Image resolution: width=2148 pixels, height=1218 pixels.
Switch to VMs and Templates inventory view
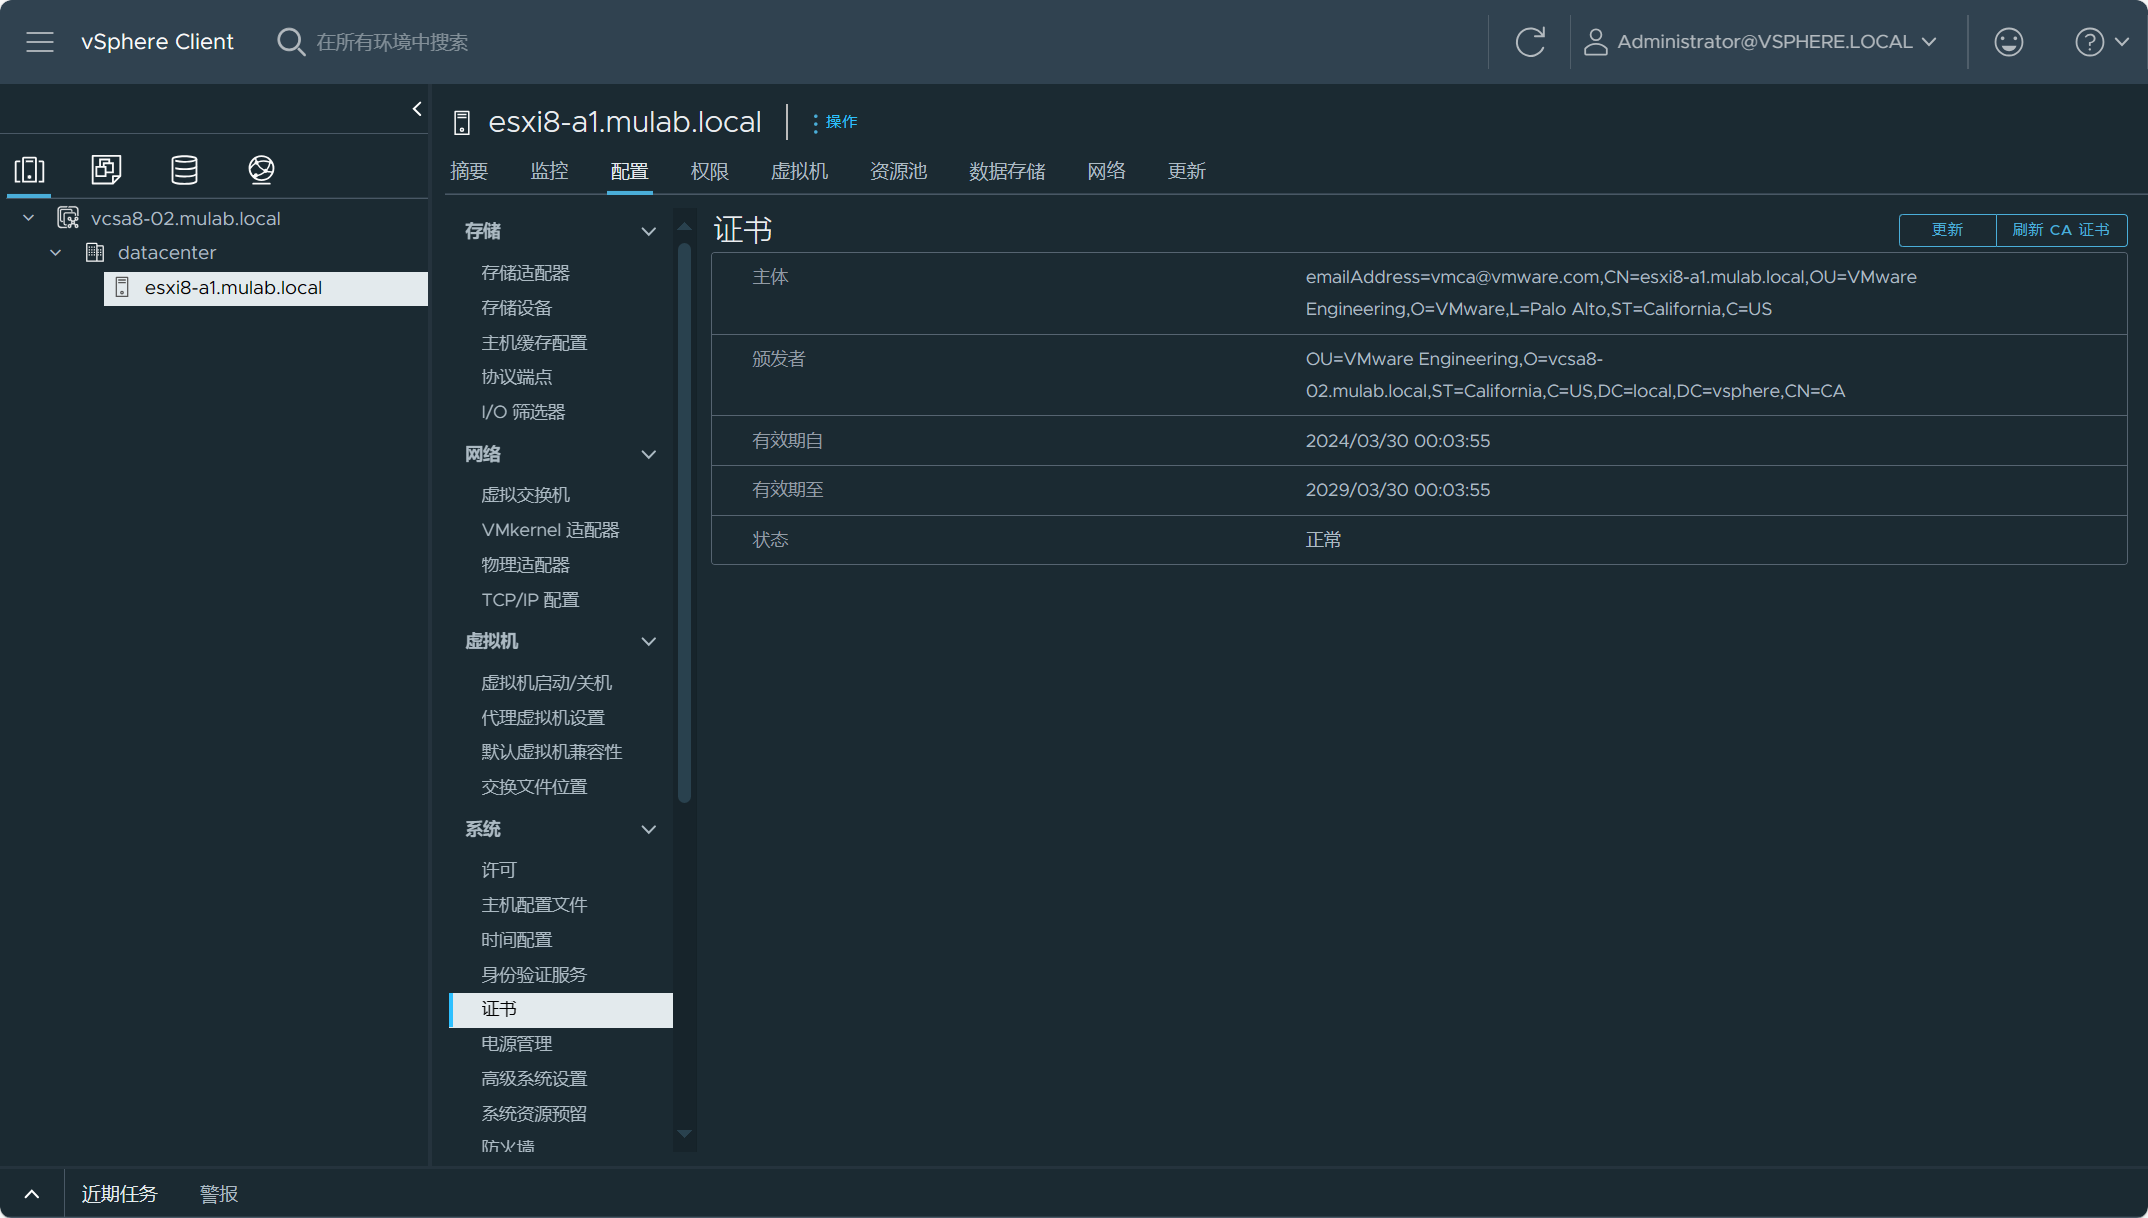[106, 170]
